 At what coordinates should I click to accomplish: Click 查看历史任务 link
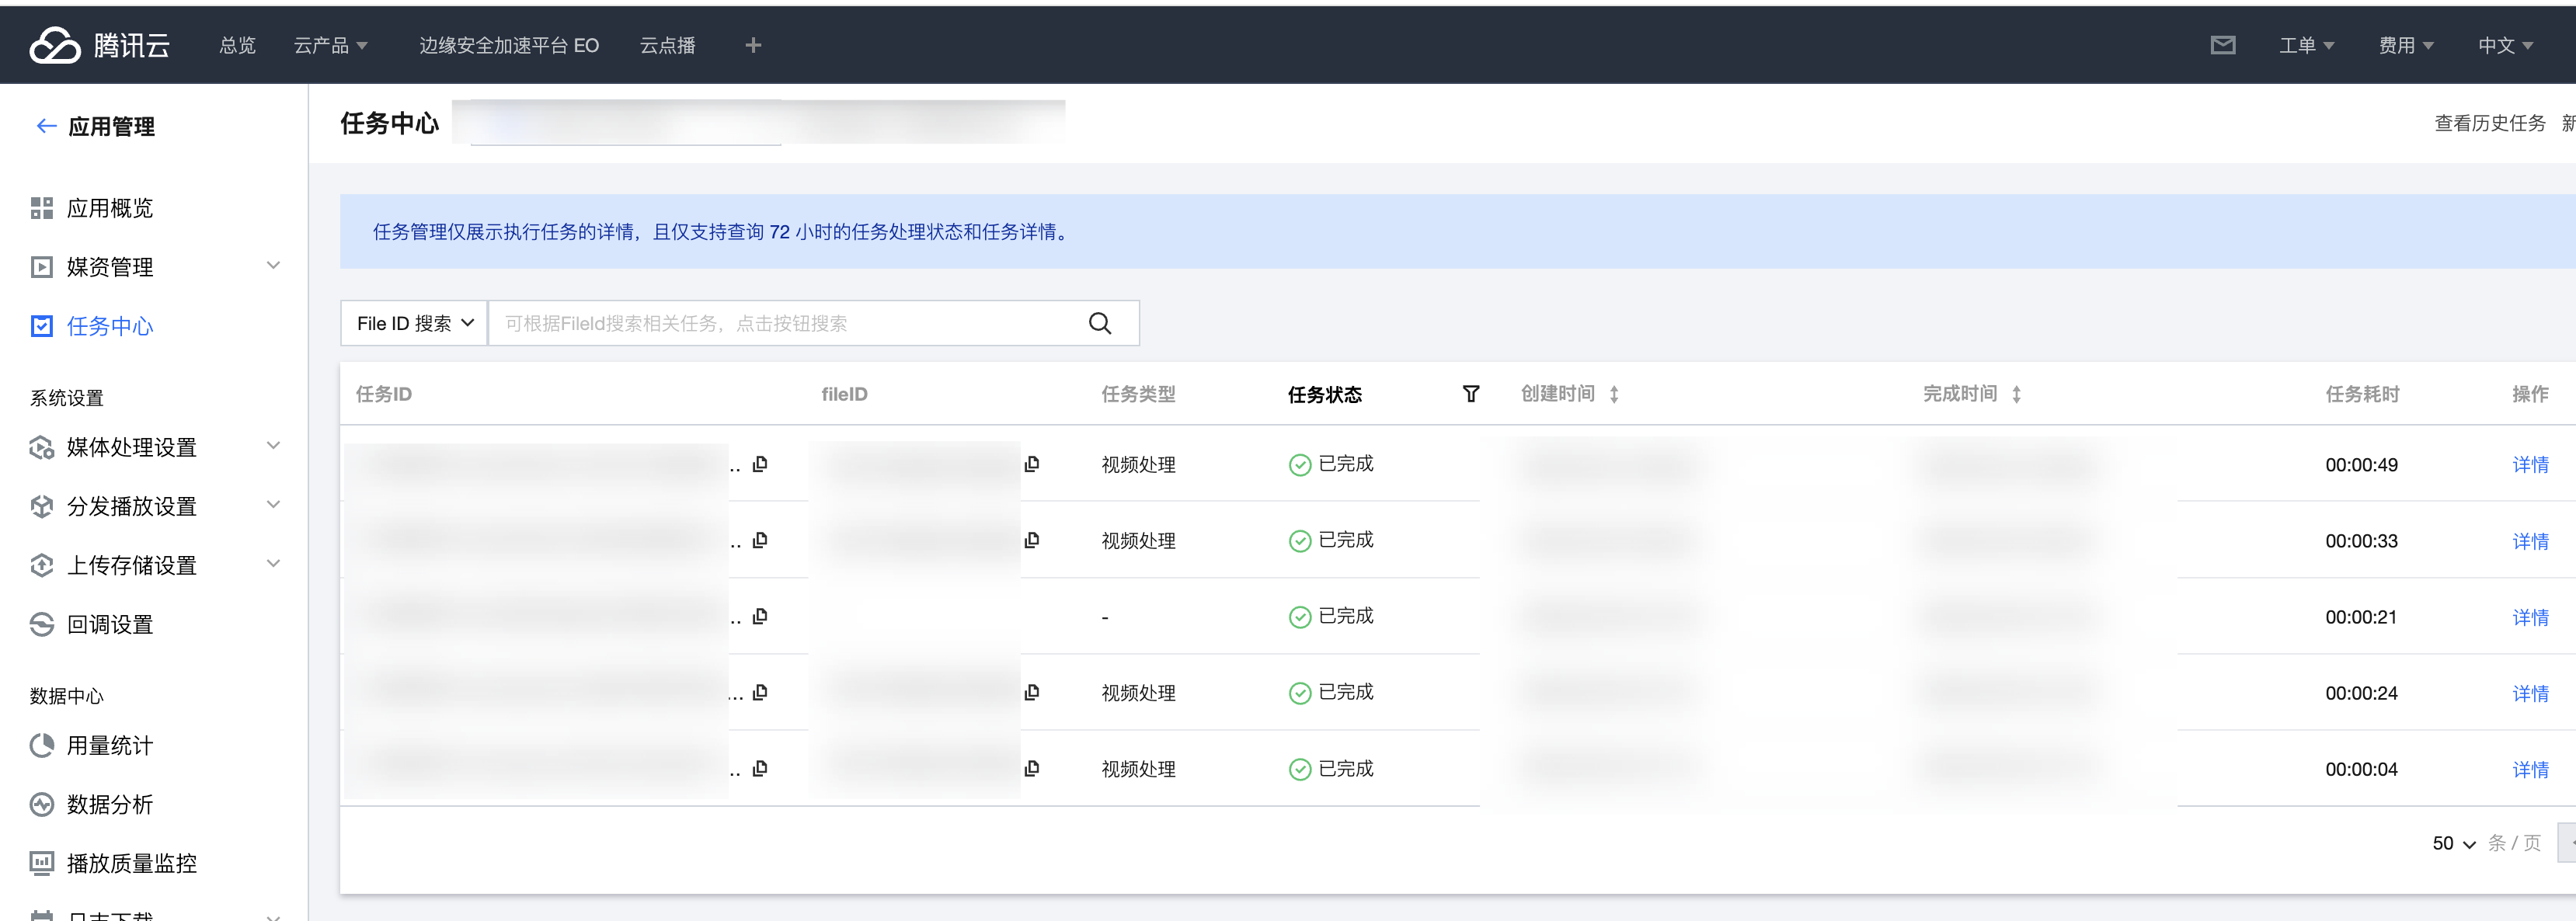click(2488, 123)
